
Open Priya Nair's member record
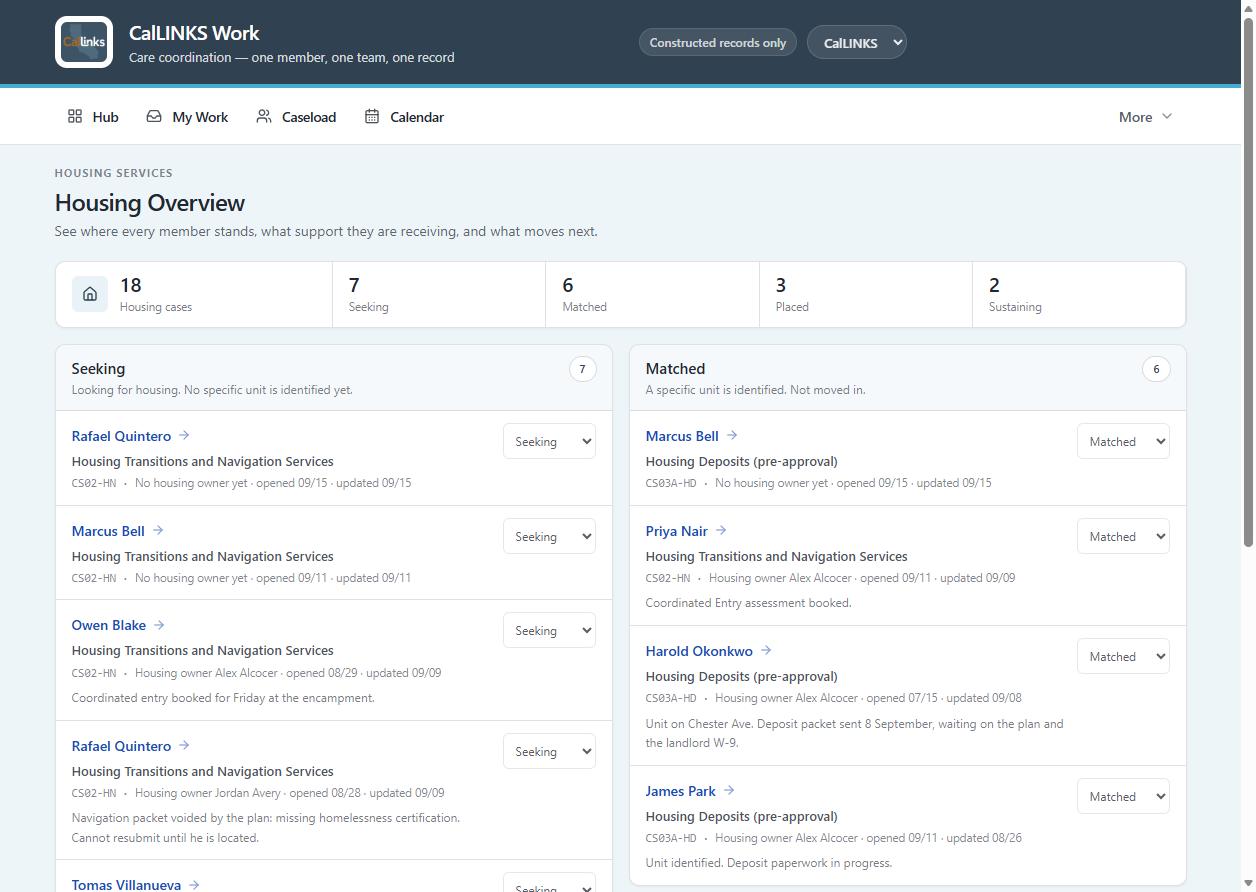pos(677,531)
